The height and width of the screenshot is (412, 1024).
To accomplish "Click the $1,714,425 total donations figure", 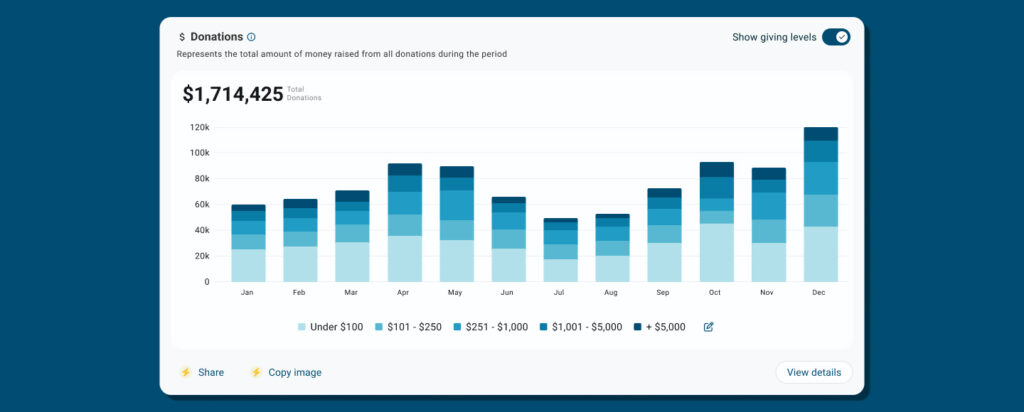I will 232,95.
